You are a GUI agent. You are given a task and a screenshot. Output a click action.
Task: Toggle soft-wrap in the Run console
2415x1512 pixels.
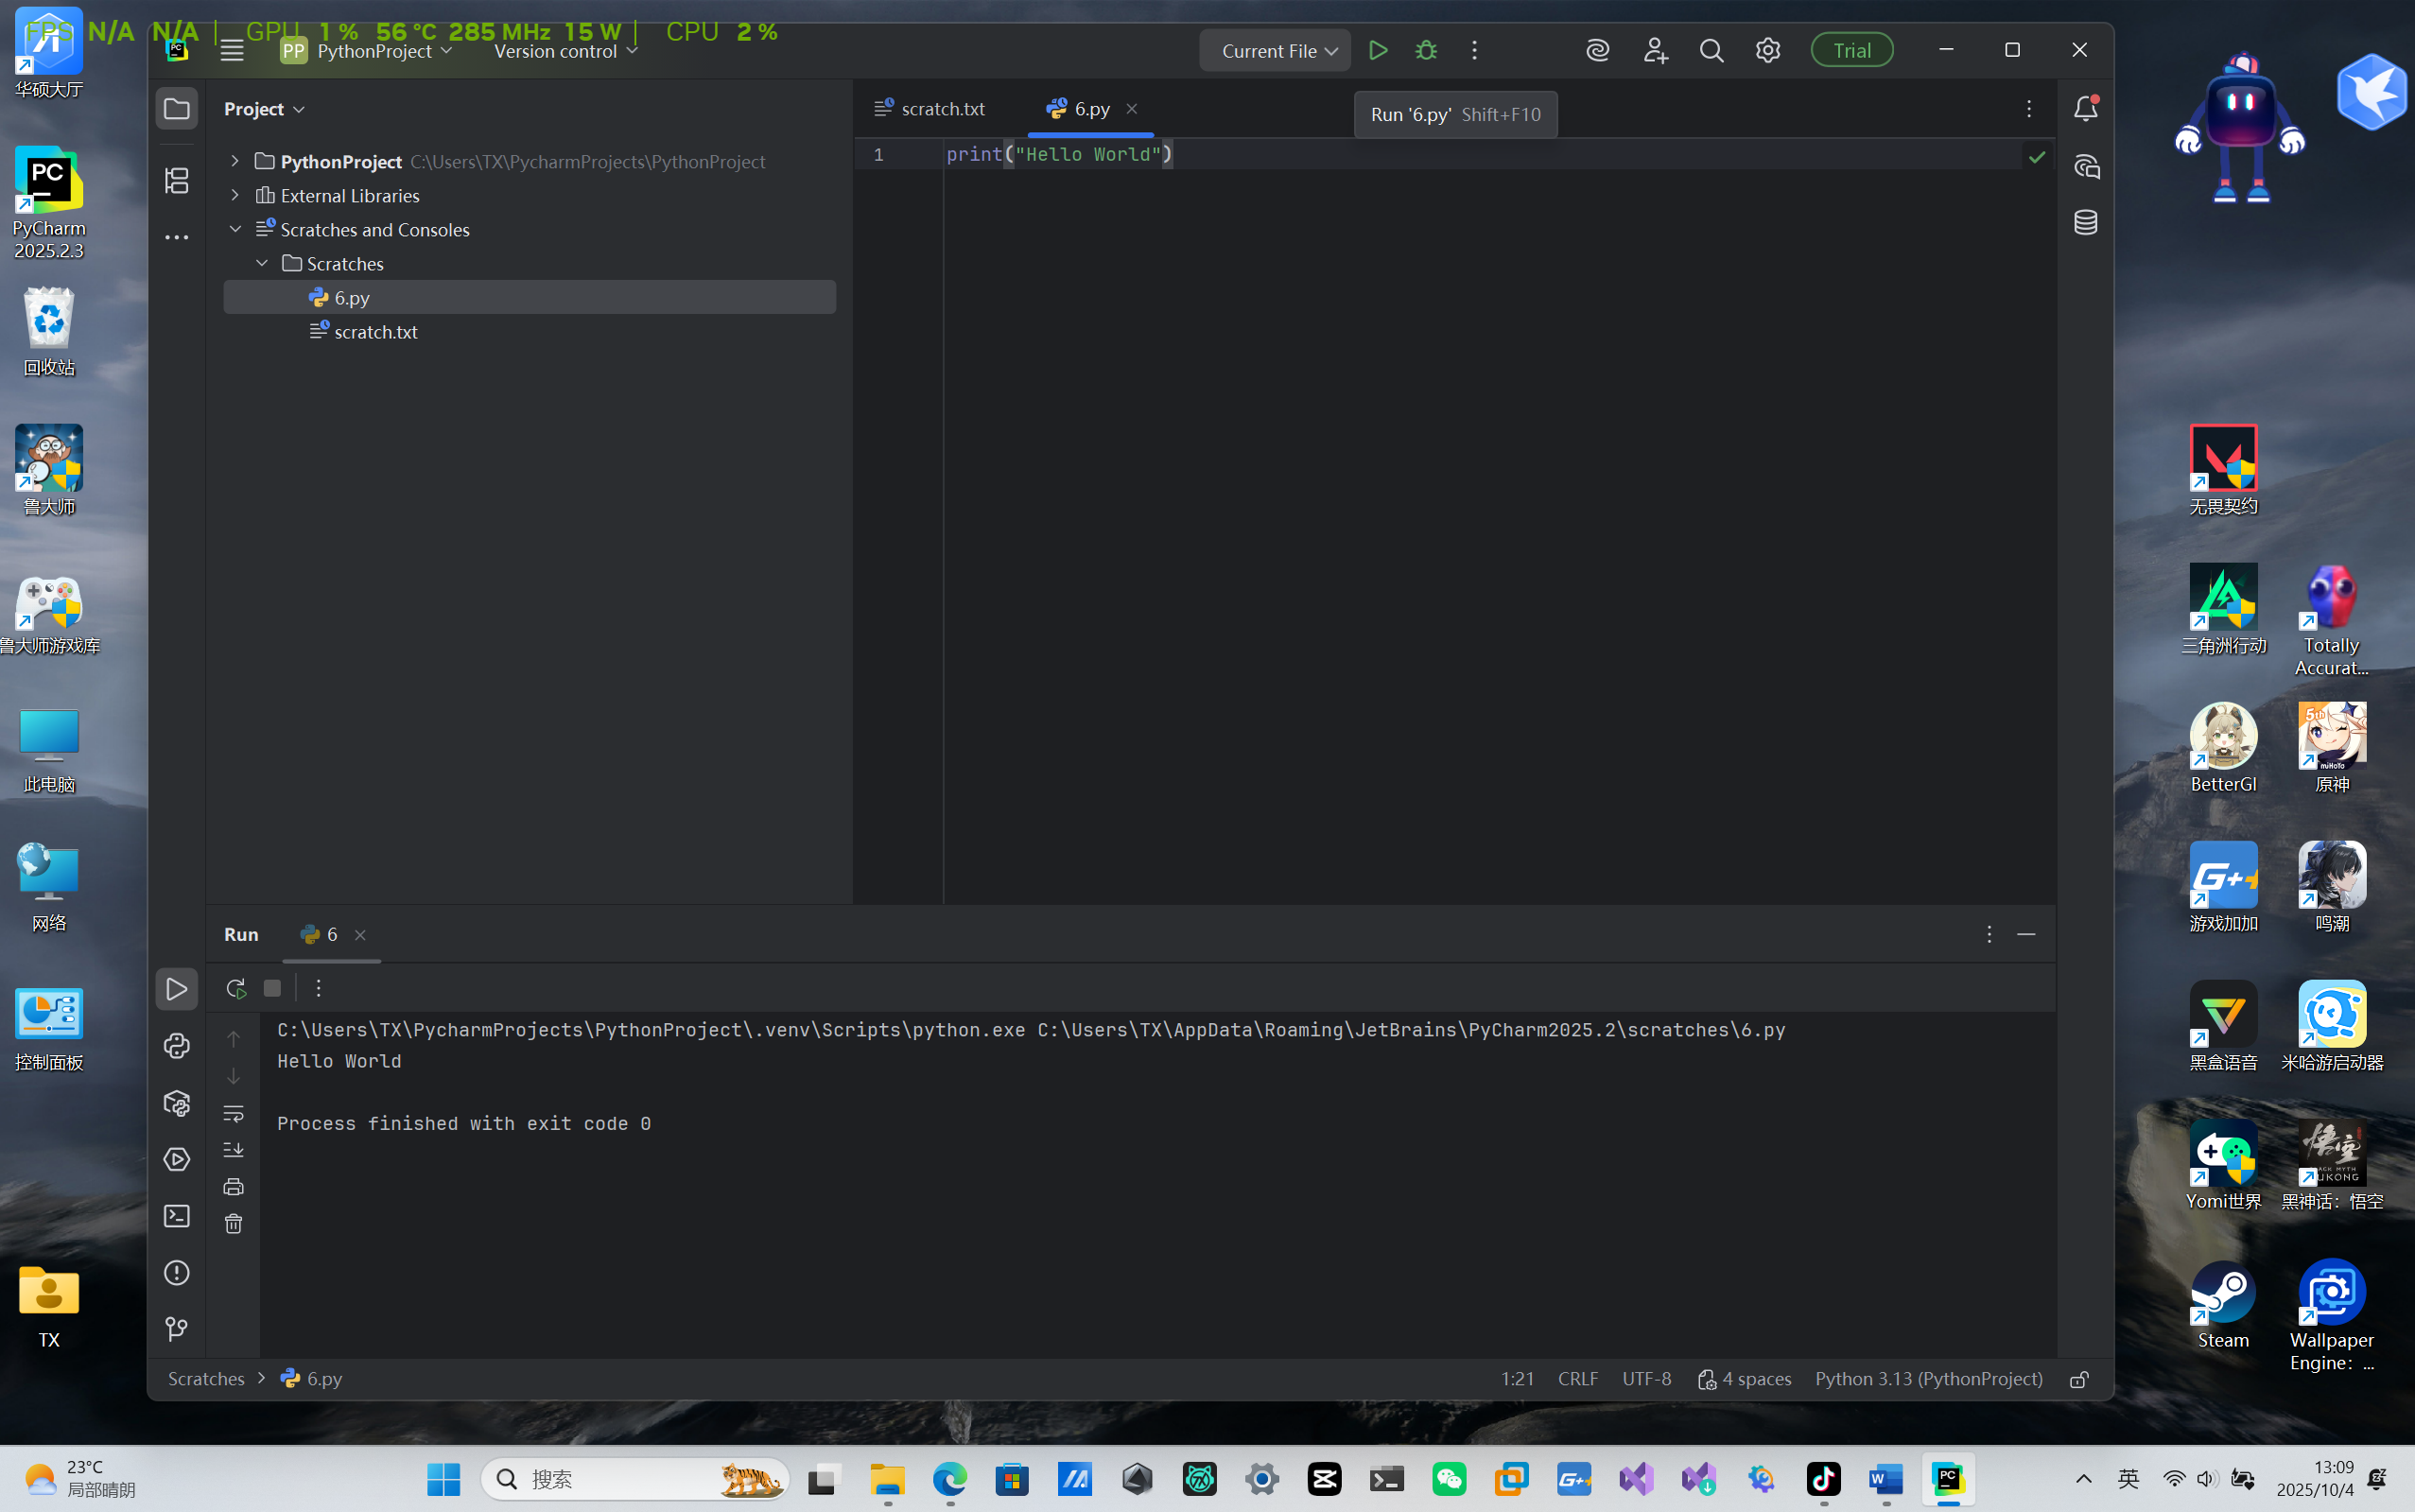(233, 1113)
